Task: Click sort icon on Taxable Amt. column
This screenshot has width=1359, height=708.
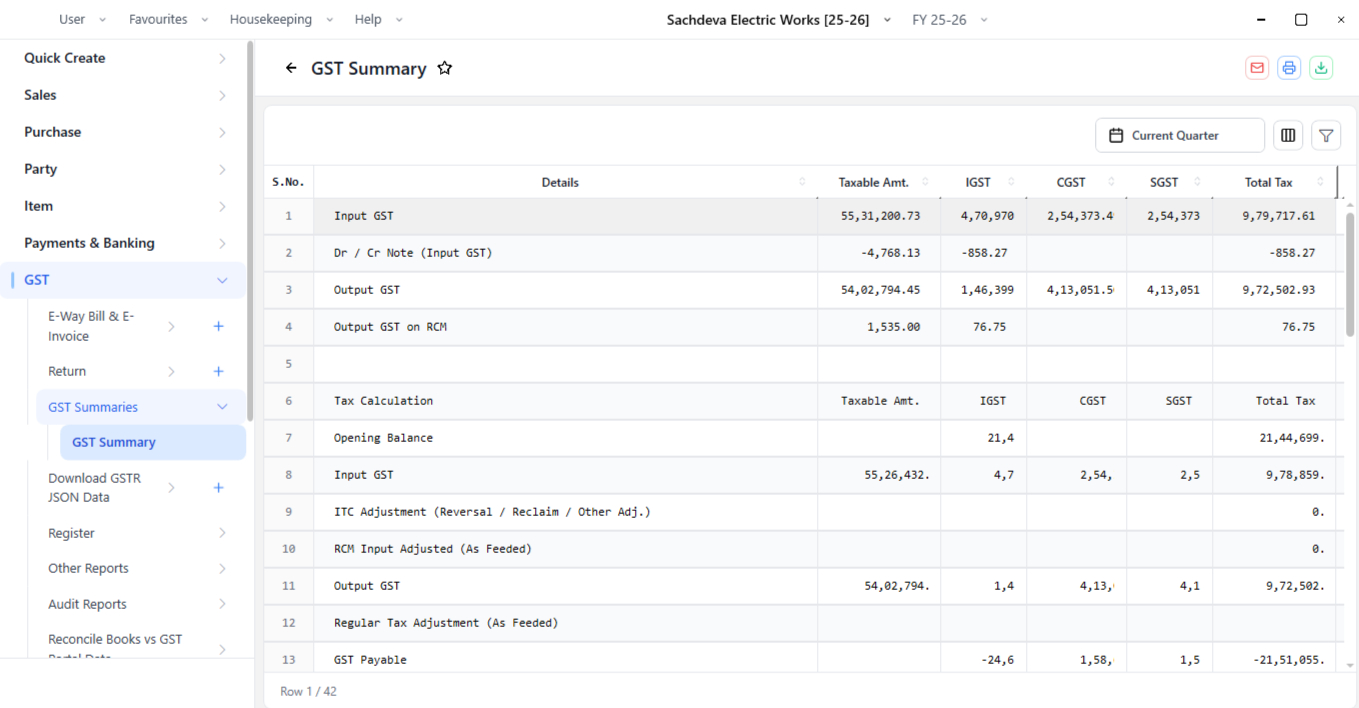Action: (925, 182)
